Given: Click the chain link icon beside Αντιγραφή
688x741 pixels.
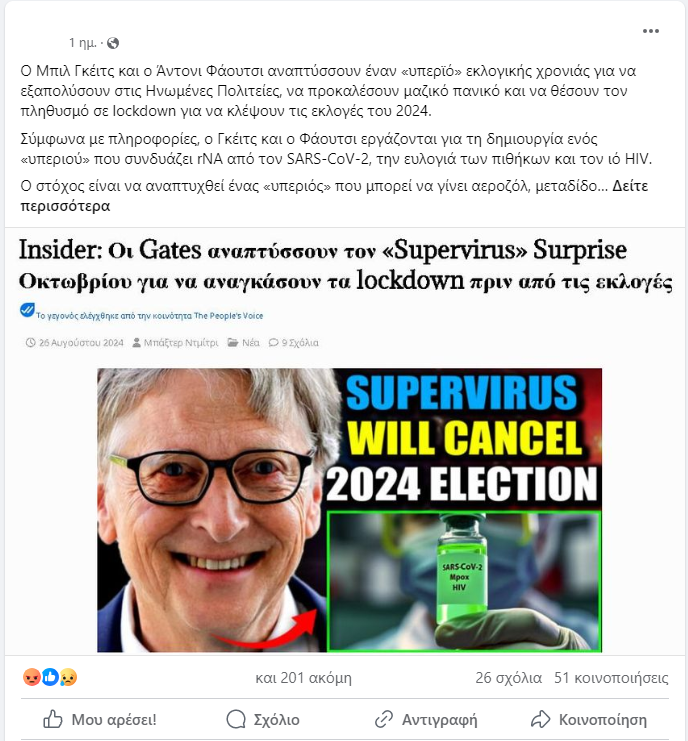Looking at the screenshot, I should click(x=384, y=719).
